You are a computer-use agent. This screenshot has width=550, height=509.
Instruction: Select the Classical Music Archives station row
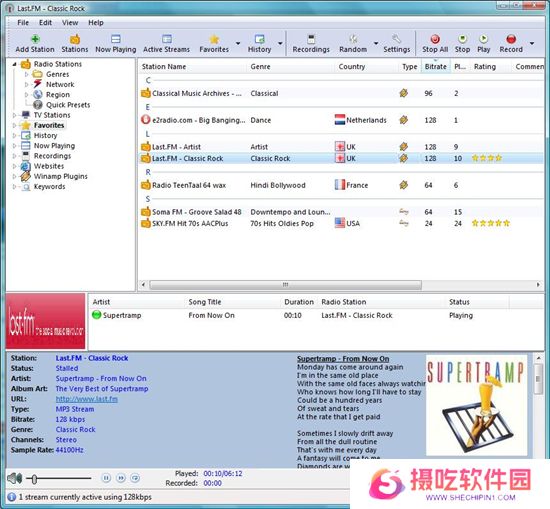341,93
